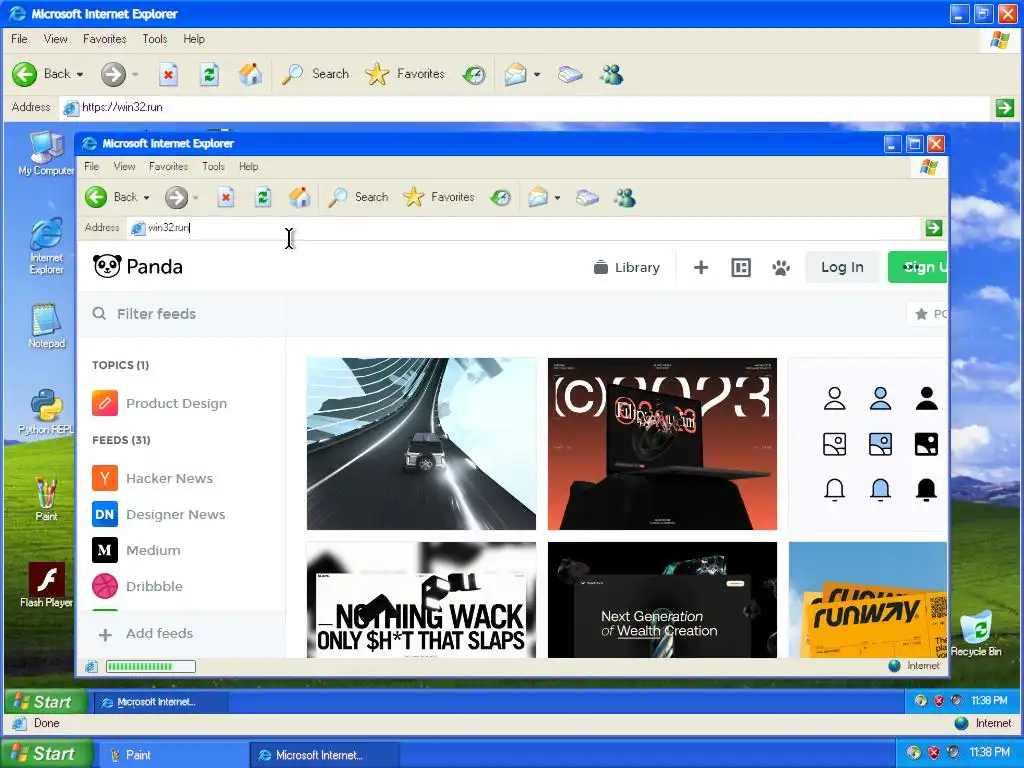Open Next Generation of Wealth Creation thumbnail
Viewport: 1024px width, 768px height.
point(662,600)
